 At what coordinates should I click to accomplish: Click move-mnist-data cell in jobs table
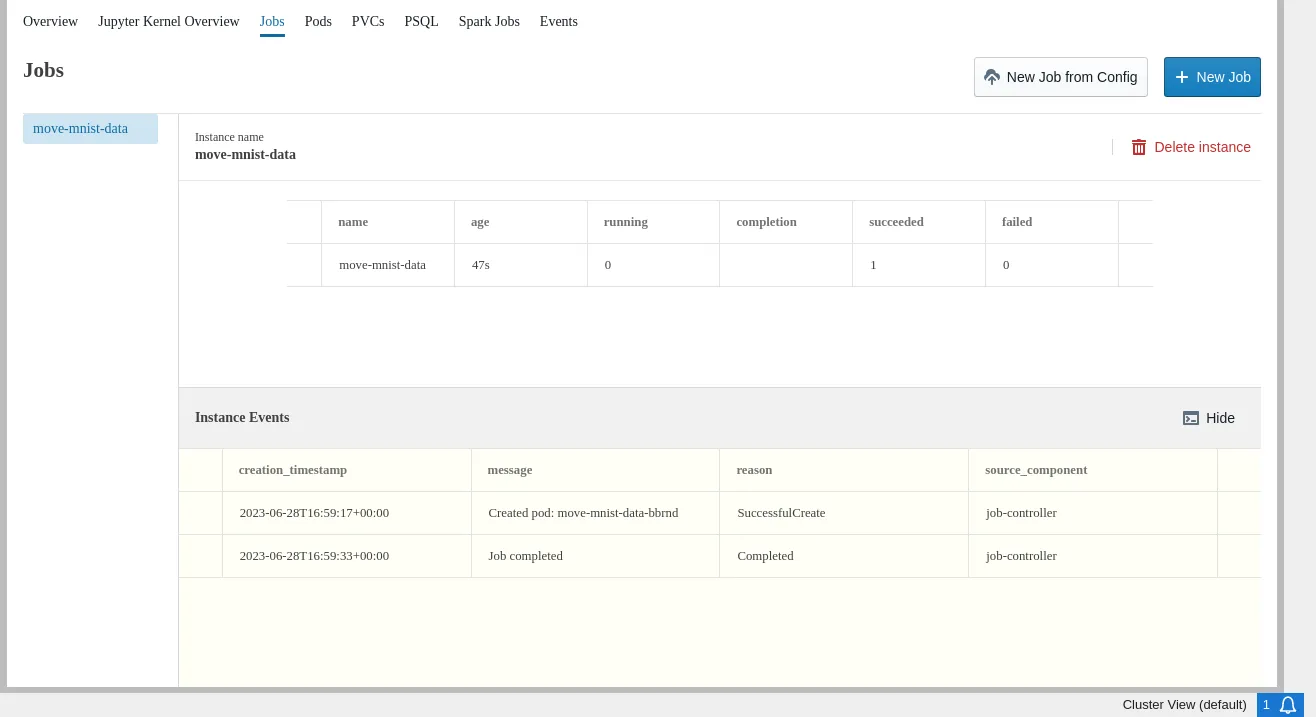388,265
